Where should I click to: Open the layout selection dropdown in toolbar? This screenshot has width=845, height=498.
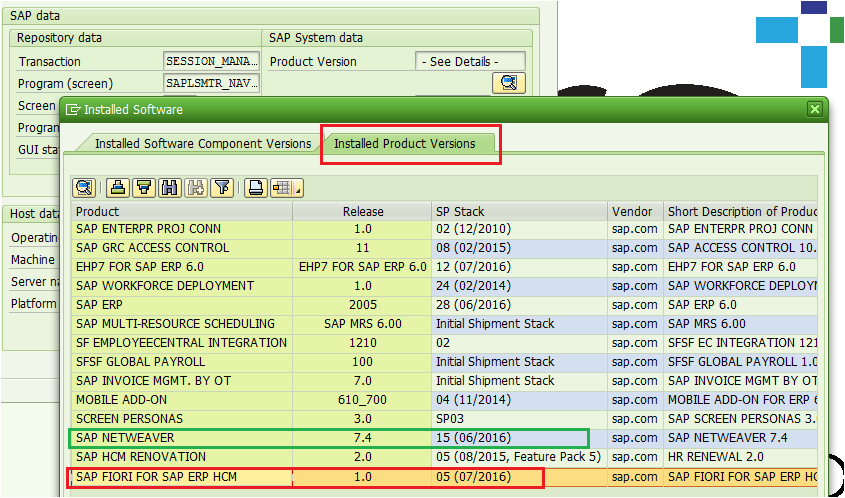(286, 188)
